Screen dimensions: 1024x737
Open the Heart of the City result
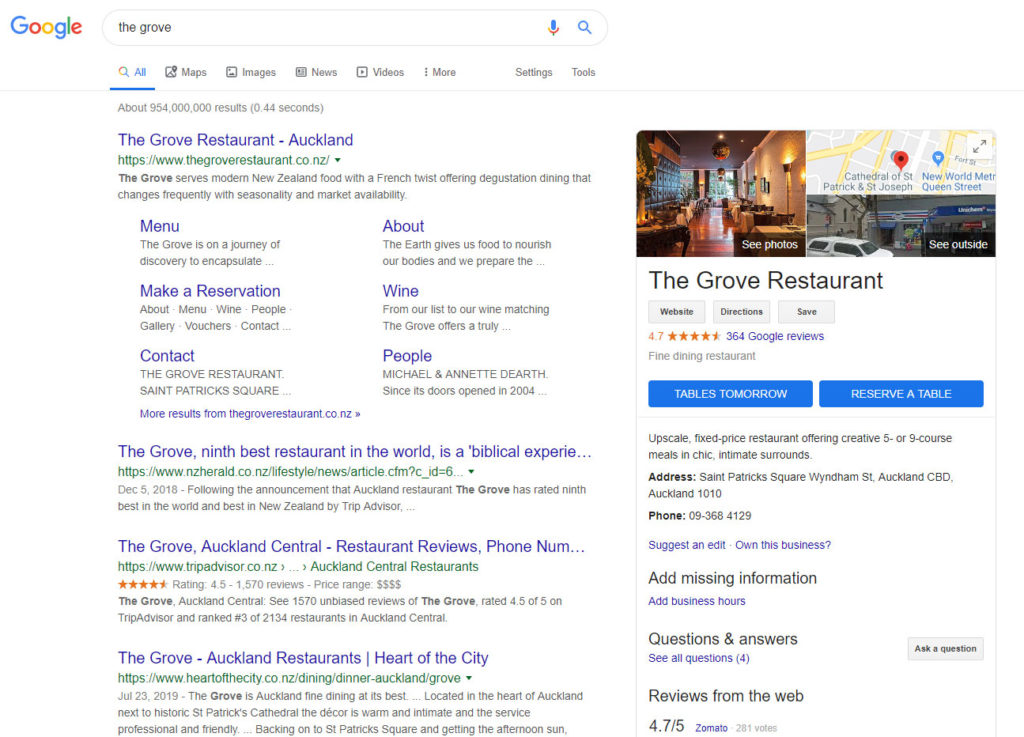(303, 658)
